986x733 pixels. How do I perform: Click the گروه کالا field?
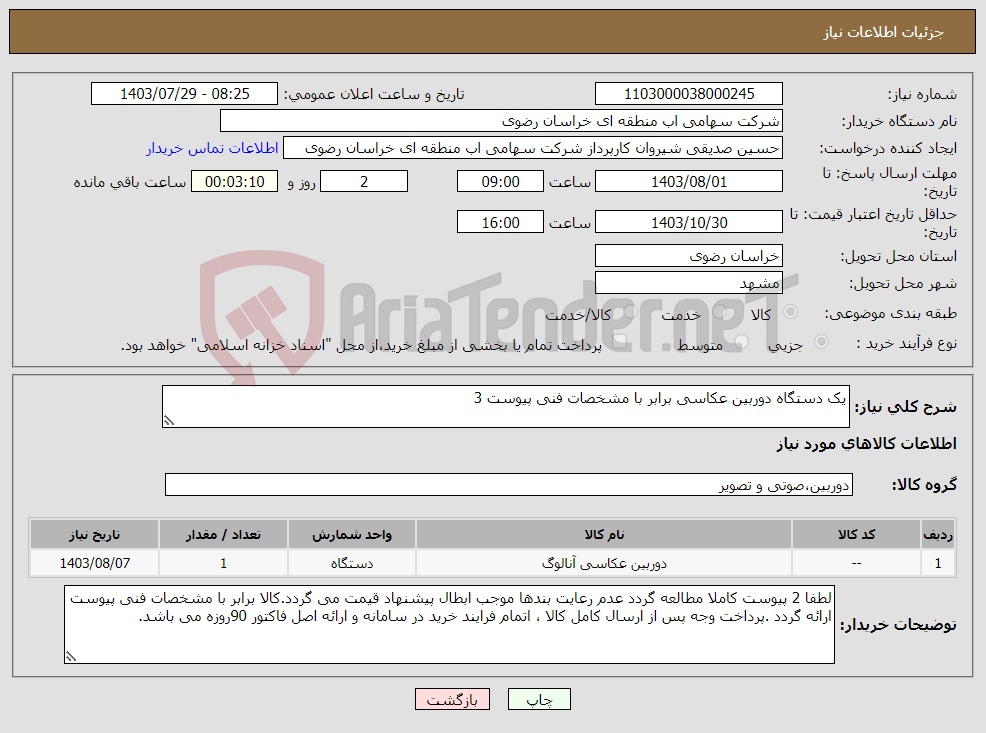pos(509,485)
